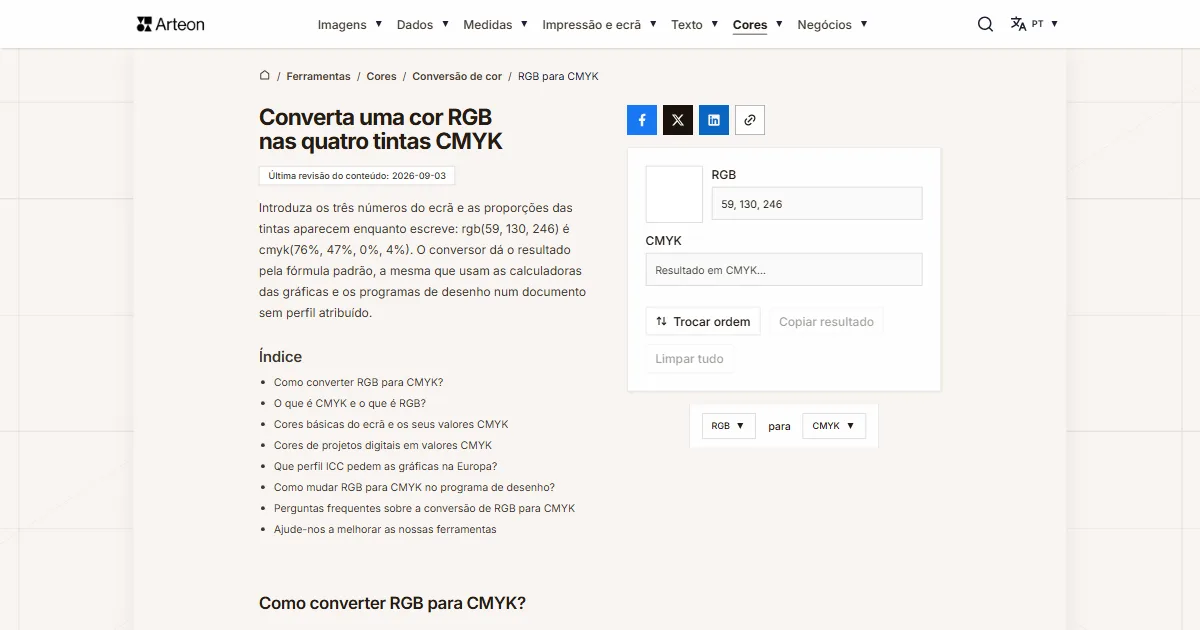Click the Última revisão do conteúdo date badge

pos(357,175)
